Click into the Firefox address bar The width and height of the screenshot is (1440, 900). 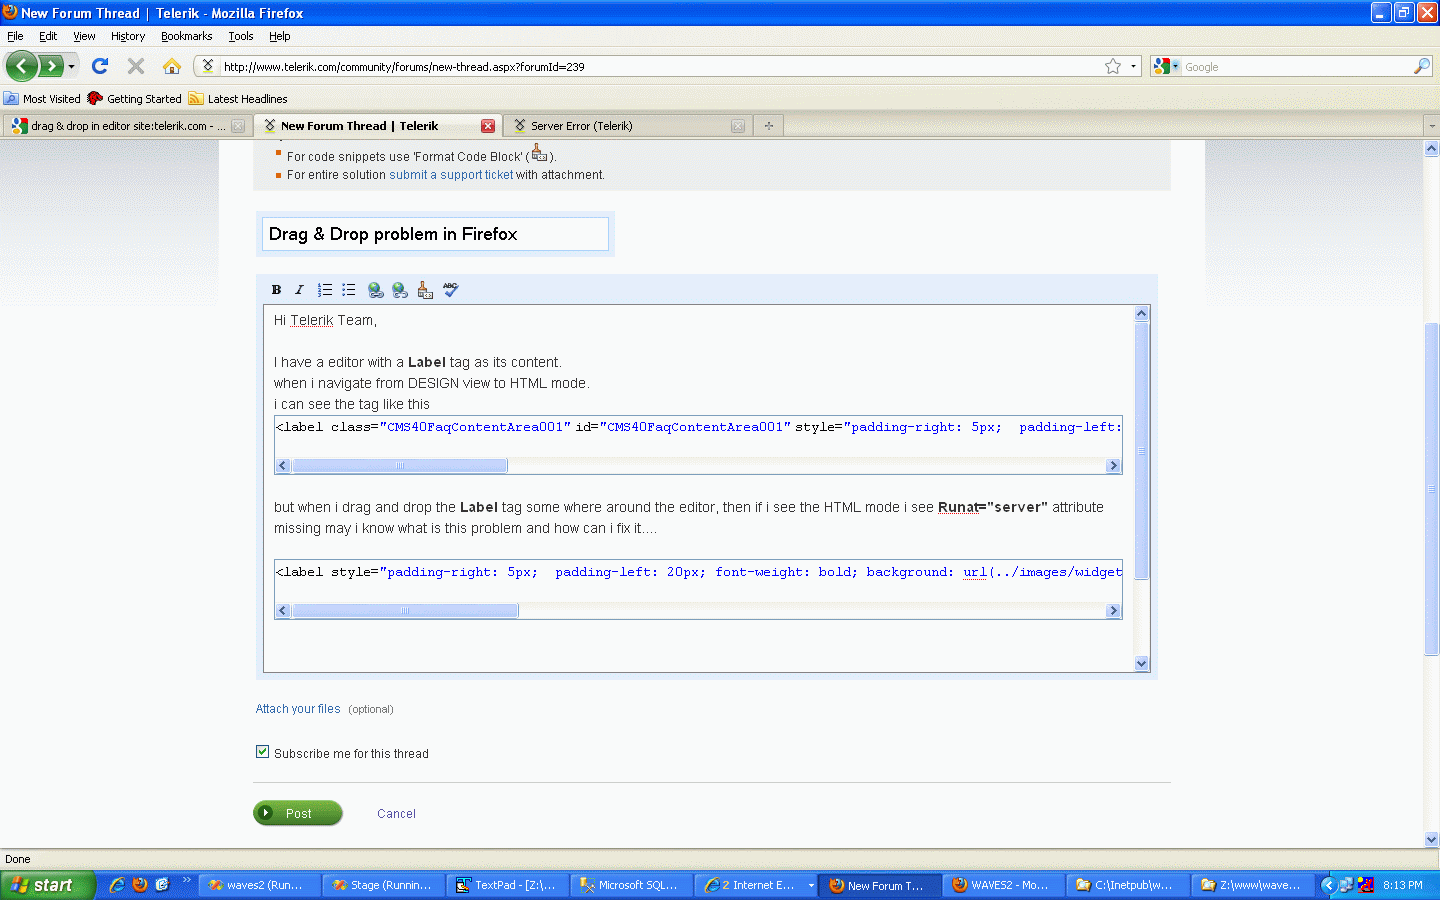click(660, 67)
